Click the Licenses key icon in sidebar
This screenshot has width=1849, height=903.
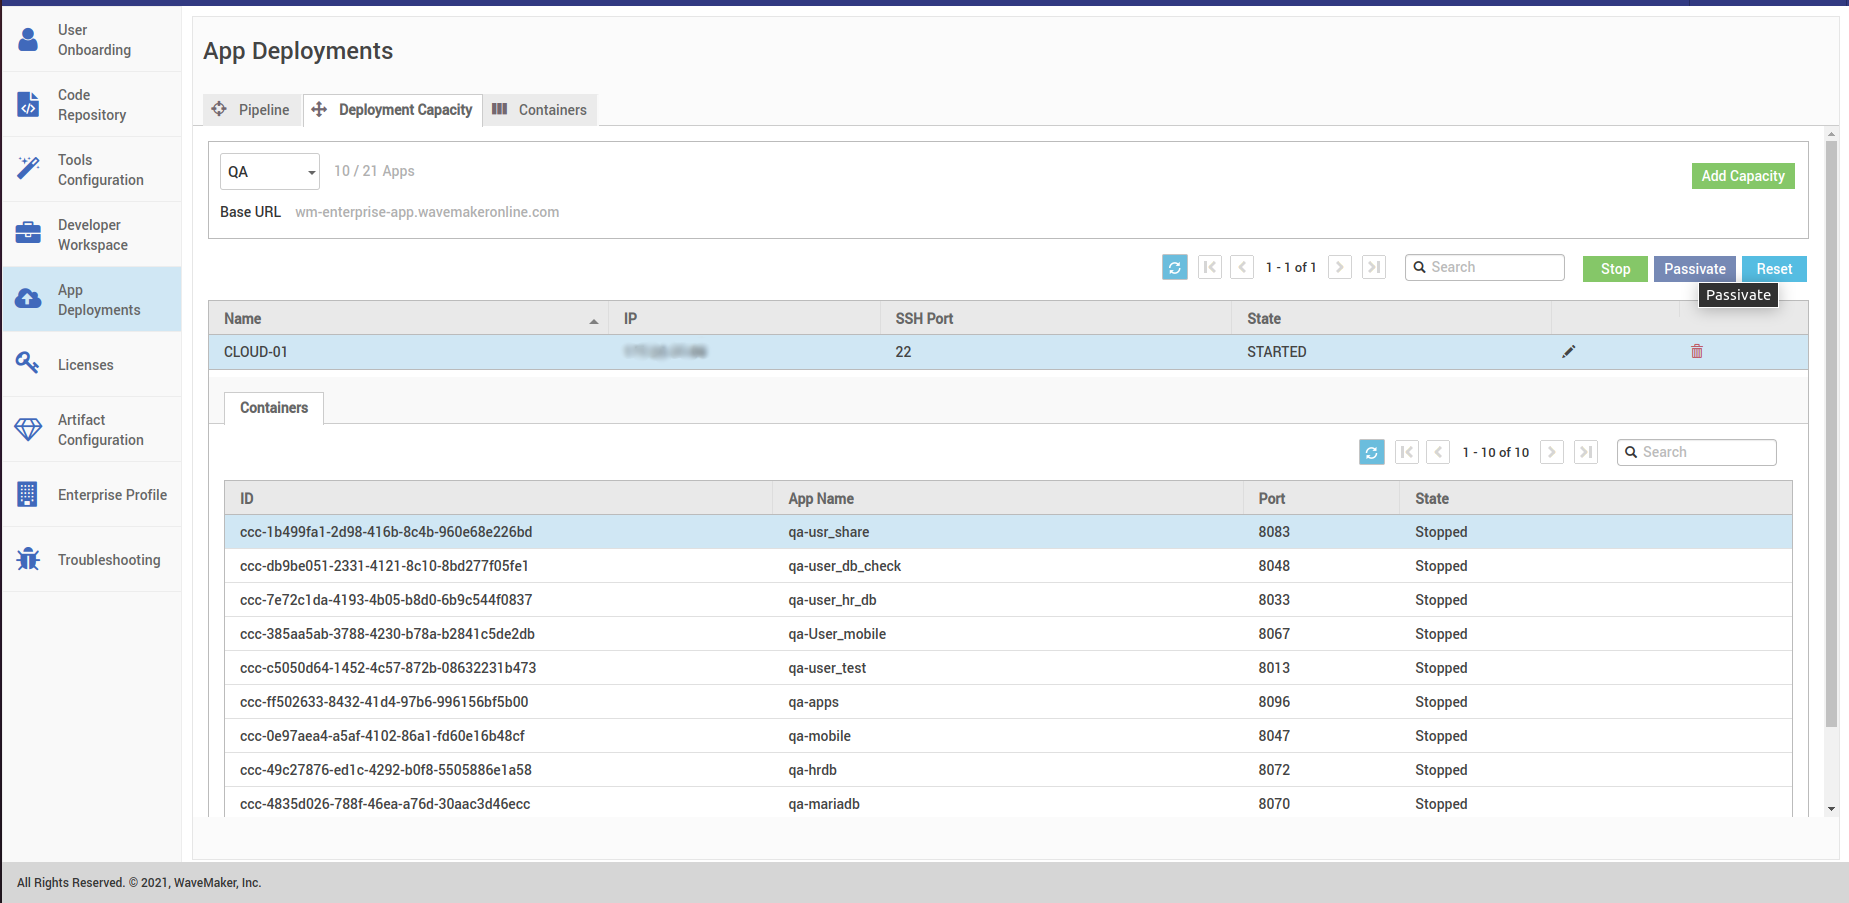[x=28, y=364]
